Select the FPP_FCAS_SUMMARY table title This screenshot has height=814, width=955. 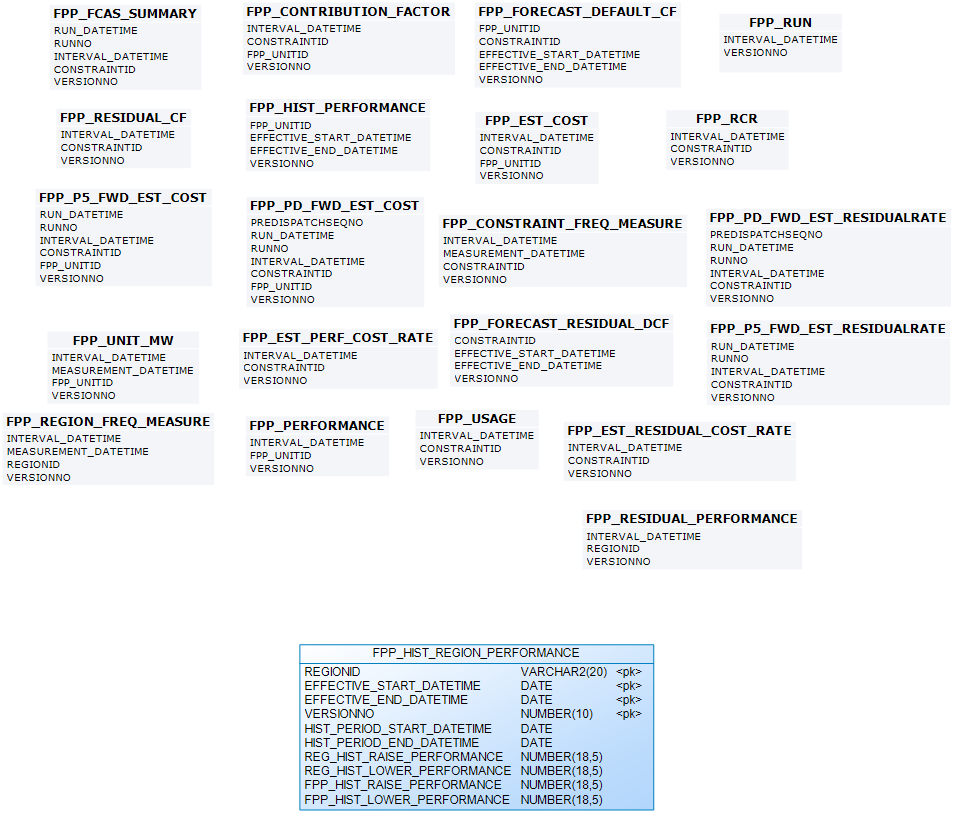125,14
